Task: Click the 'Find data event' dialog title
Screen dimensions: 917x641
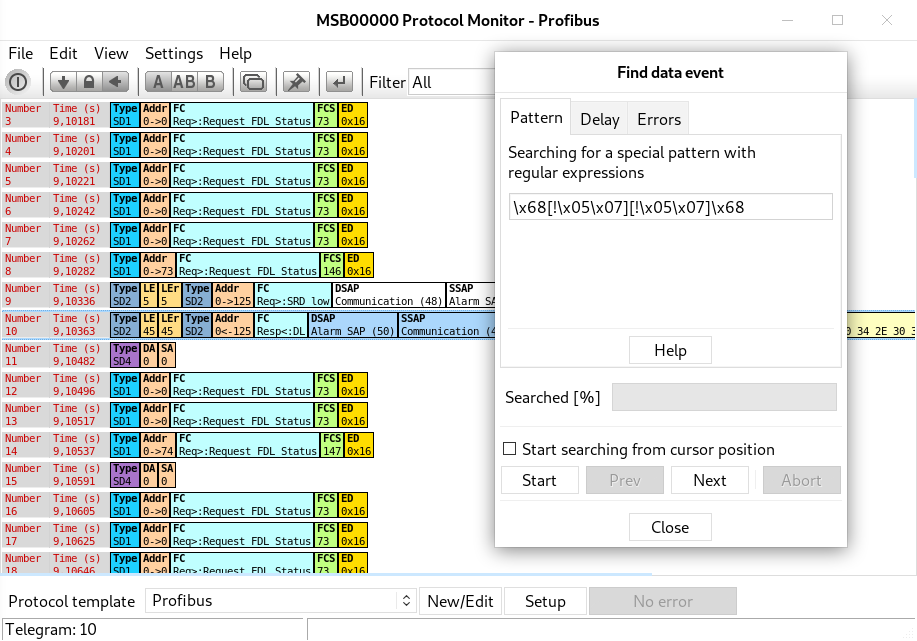Action: click(x=670, y=73)
